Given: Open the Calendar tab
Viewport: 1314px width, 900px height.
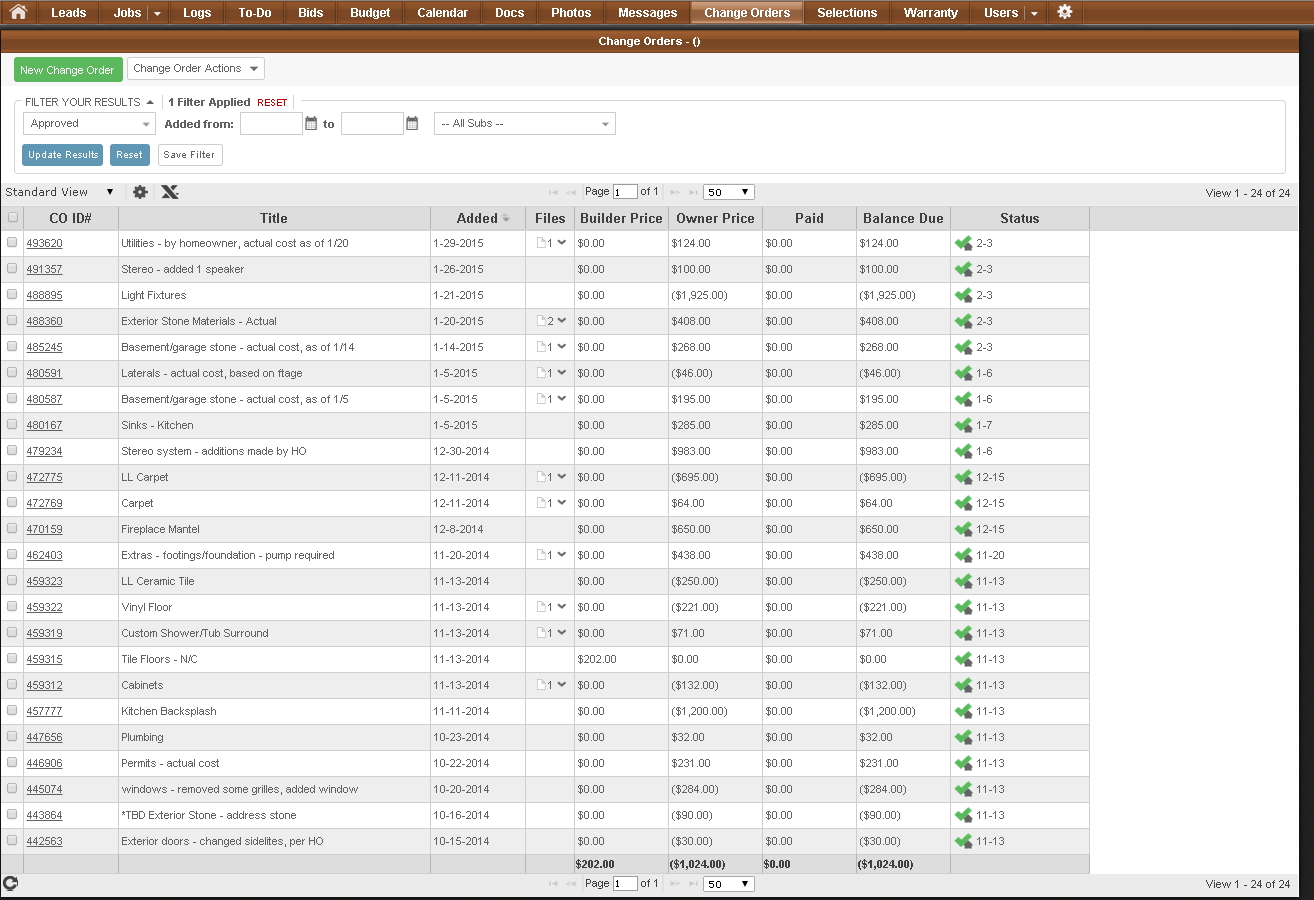Looking at the screenshot, I should pyautogui.click(x=442, y=13).
